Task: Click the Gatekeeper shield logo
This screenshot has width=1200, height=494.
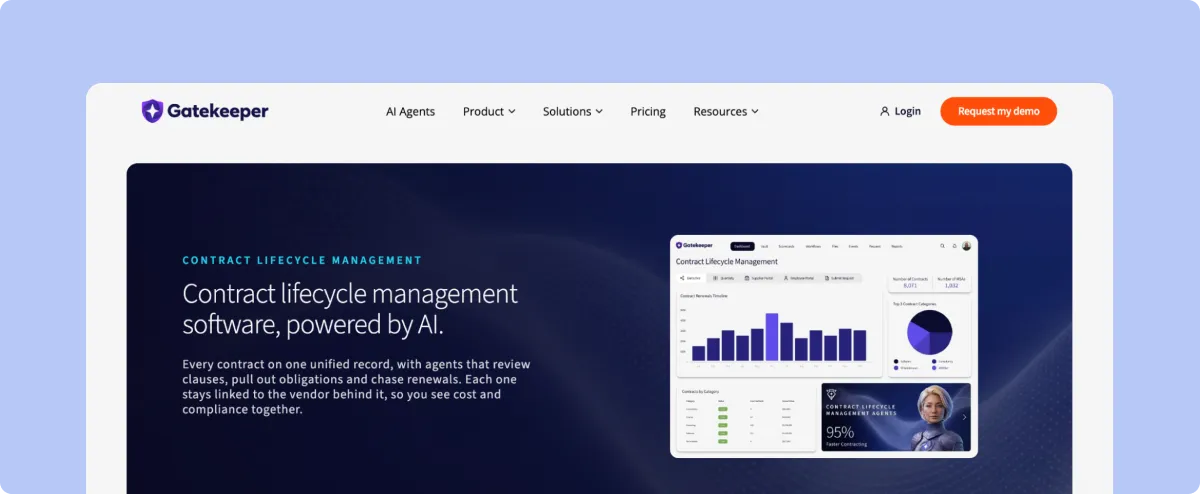Action: [152, 111]
